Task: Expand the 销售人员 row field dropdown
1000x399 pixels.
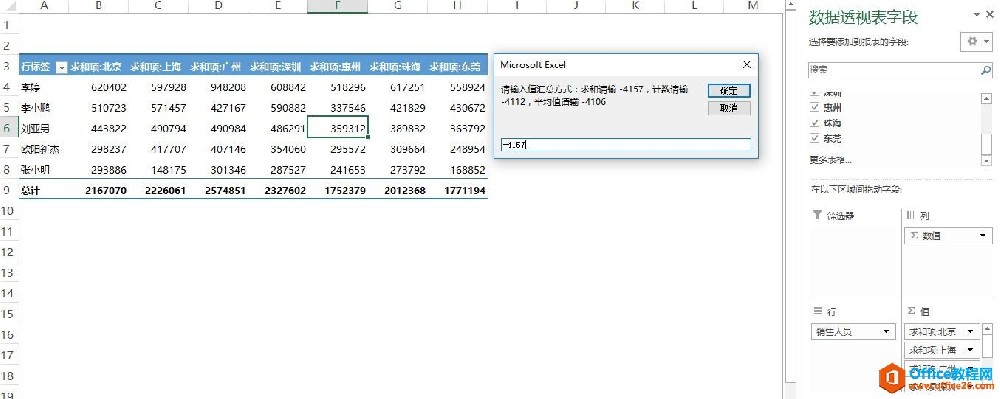Action: pyautogui.click(x=886, y=332)
